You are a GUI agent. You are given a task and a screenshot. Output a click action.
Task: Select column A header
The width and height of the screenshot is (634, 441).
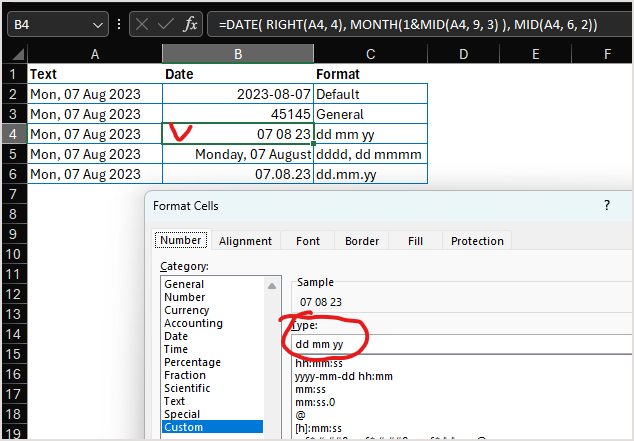(95, 54)
